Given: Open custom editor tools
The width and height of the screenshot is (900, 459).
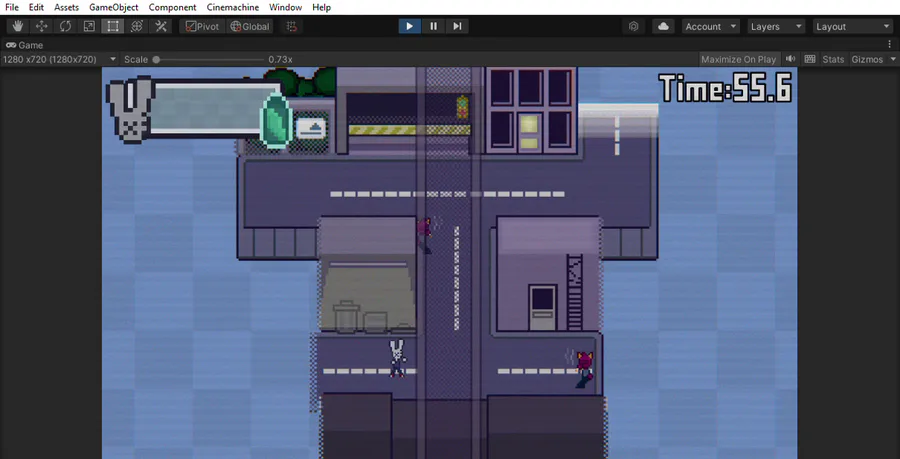Looking at the screenshot, I should coord(161,26).
